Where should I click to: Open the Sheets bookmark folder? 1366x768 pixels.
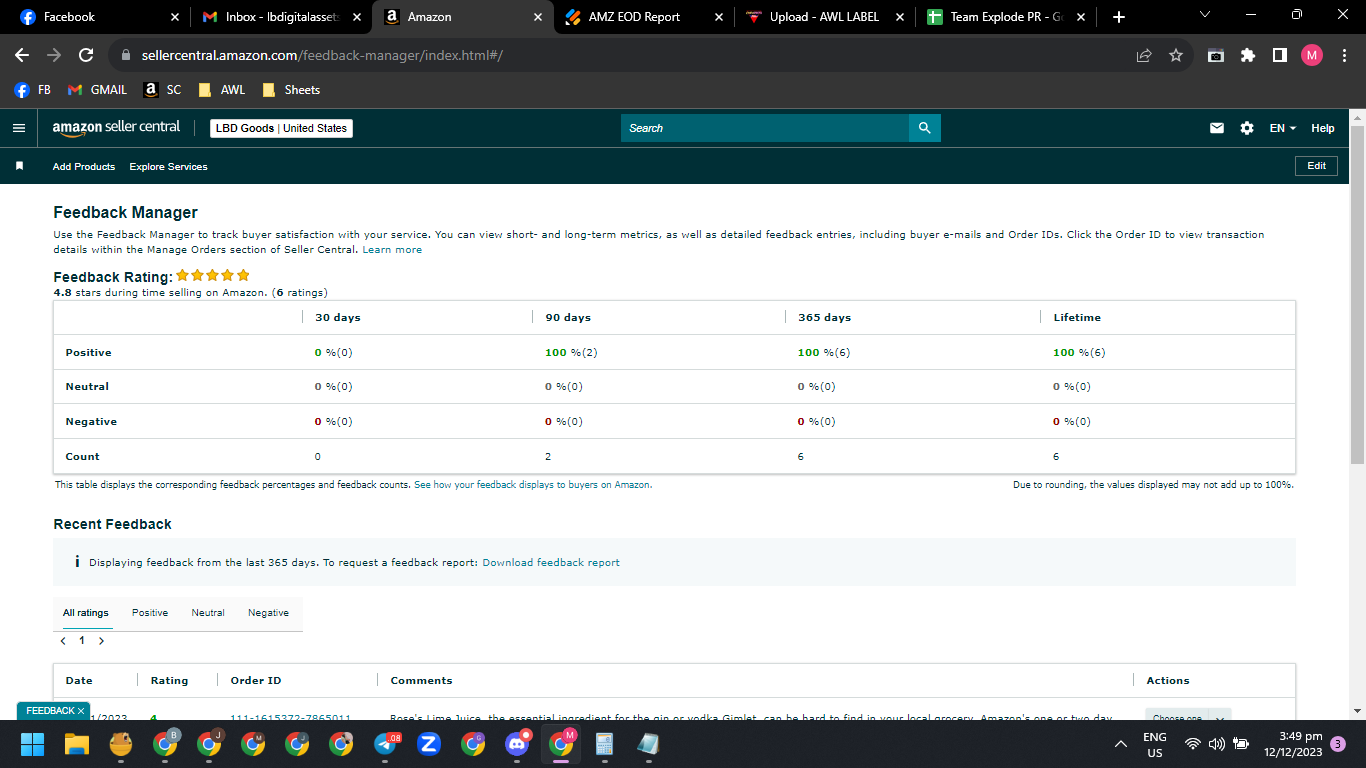coord(291,90)
